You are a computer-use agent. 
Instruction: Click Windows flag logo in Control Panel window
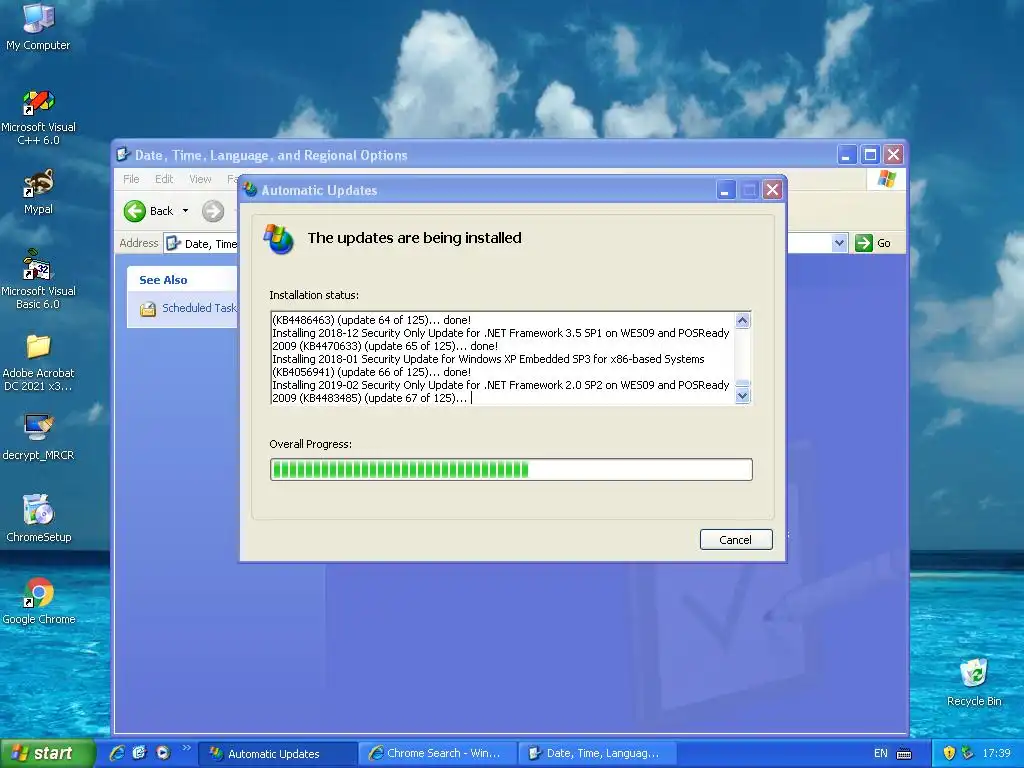tap(886, 179)
